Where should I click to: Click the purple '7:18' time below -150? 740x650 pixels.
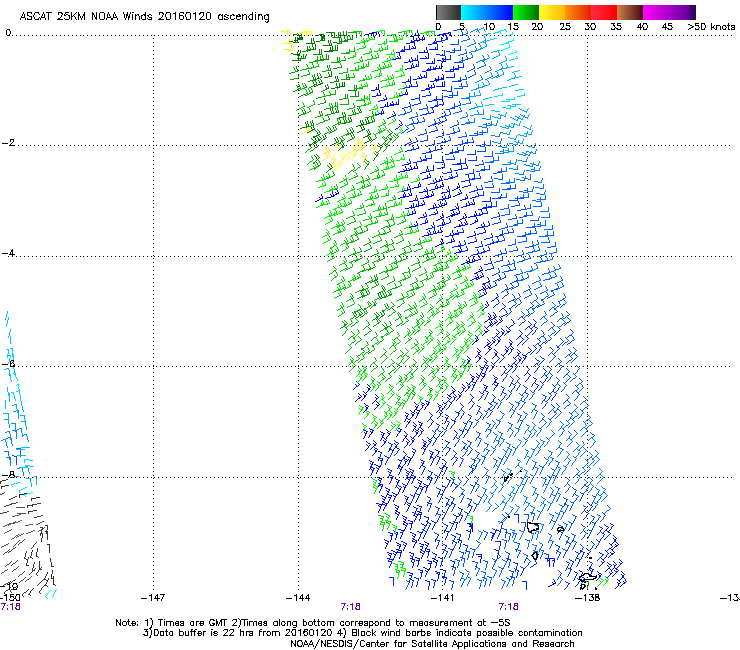10,607
